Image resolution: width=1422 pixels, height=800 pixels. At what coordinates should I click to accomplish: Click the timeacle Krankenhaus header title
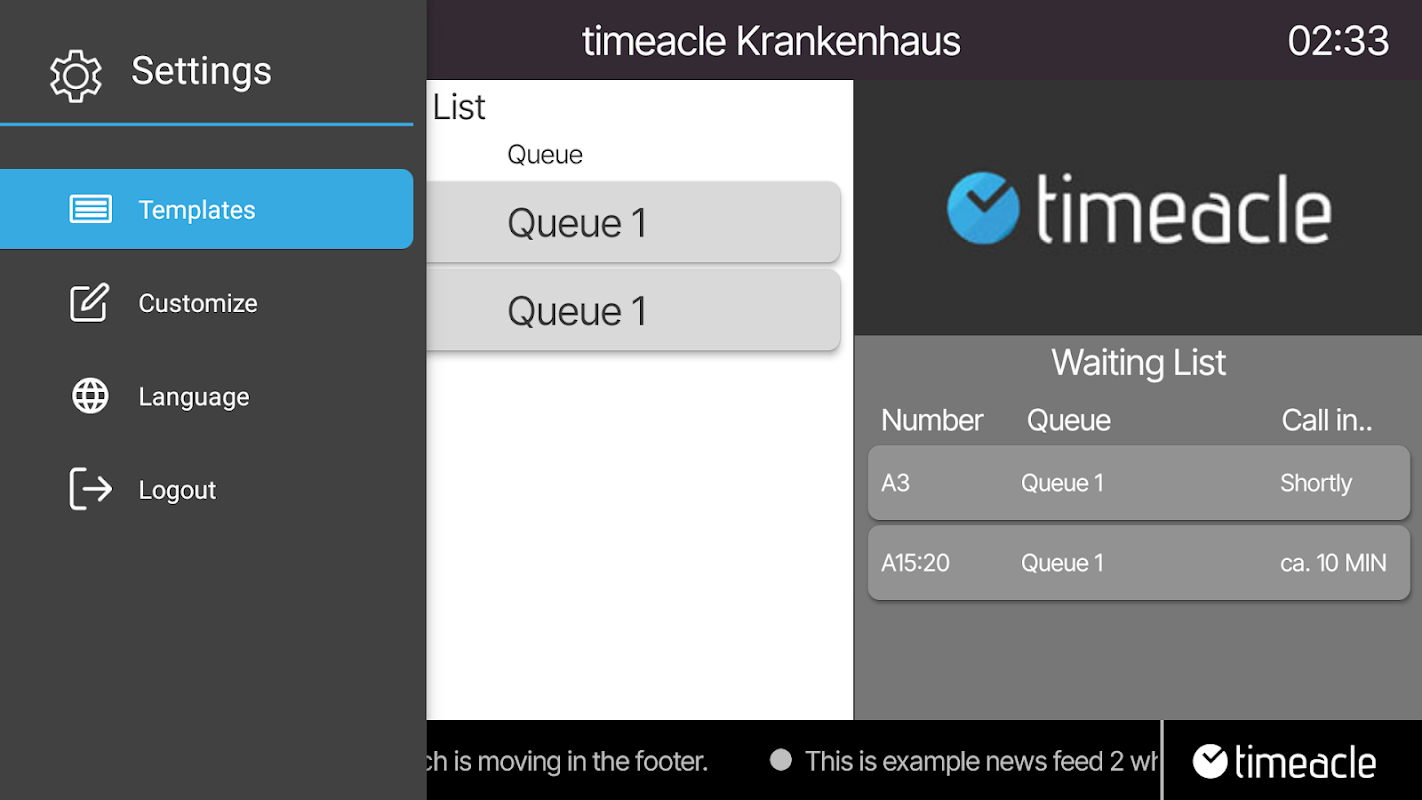[771, 41]
